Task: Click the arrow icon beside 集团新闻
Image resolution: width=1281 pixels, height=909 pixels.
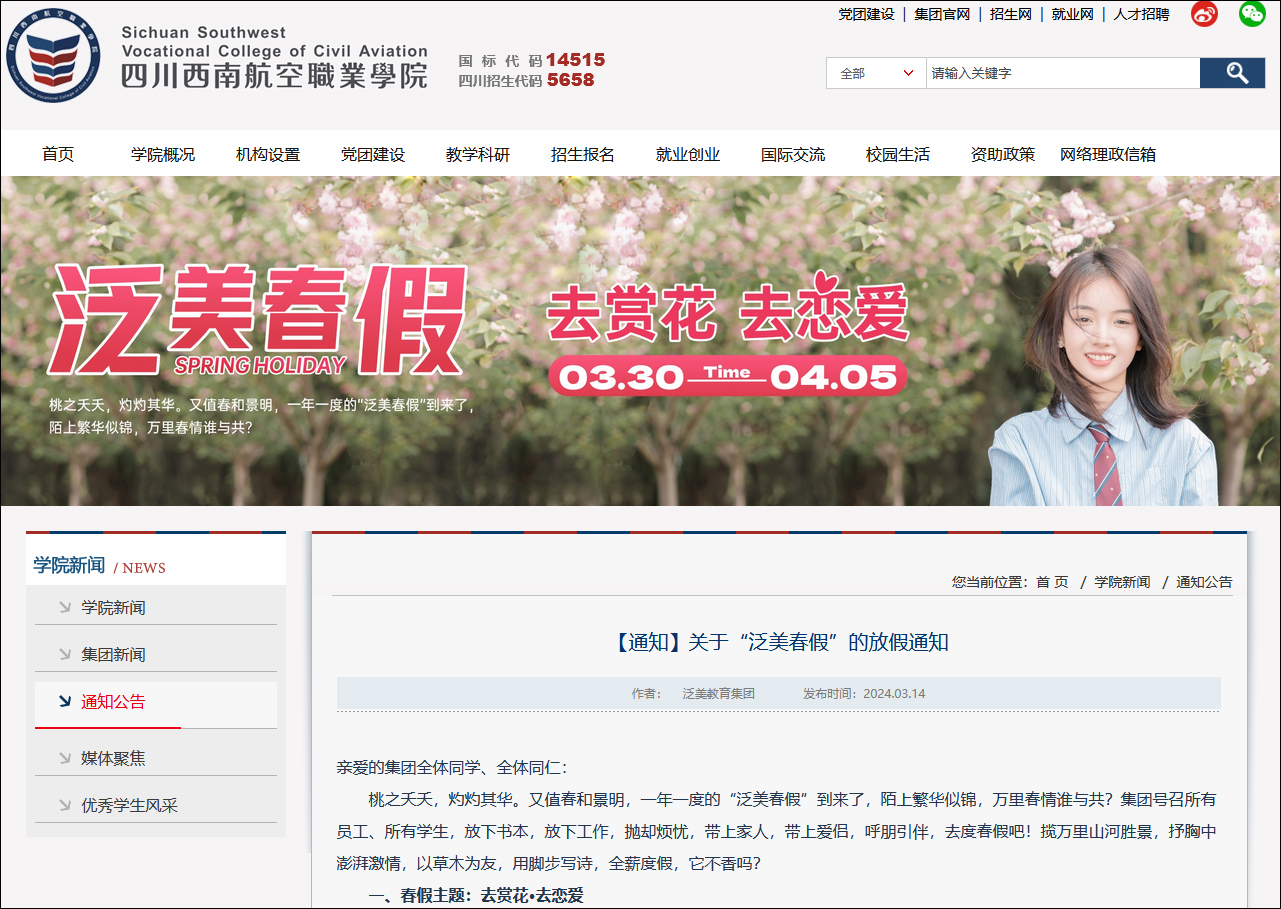Action: coord(65,654)
